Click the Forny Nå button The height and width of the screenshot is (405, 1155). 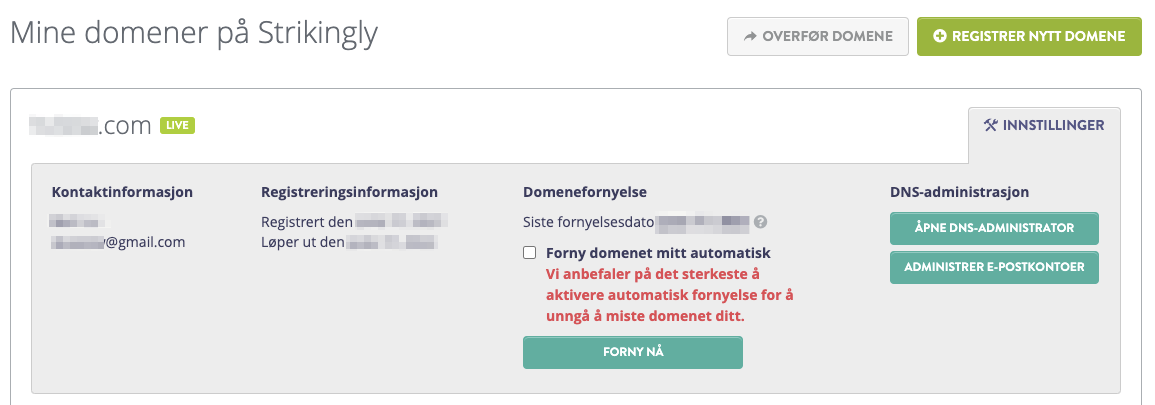pos(633,352)
